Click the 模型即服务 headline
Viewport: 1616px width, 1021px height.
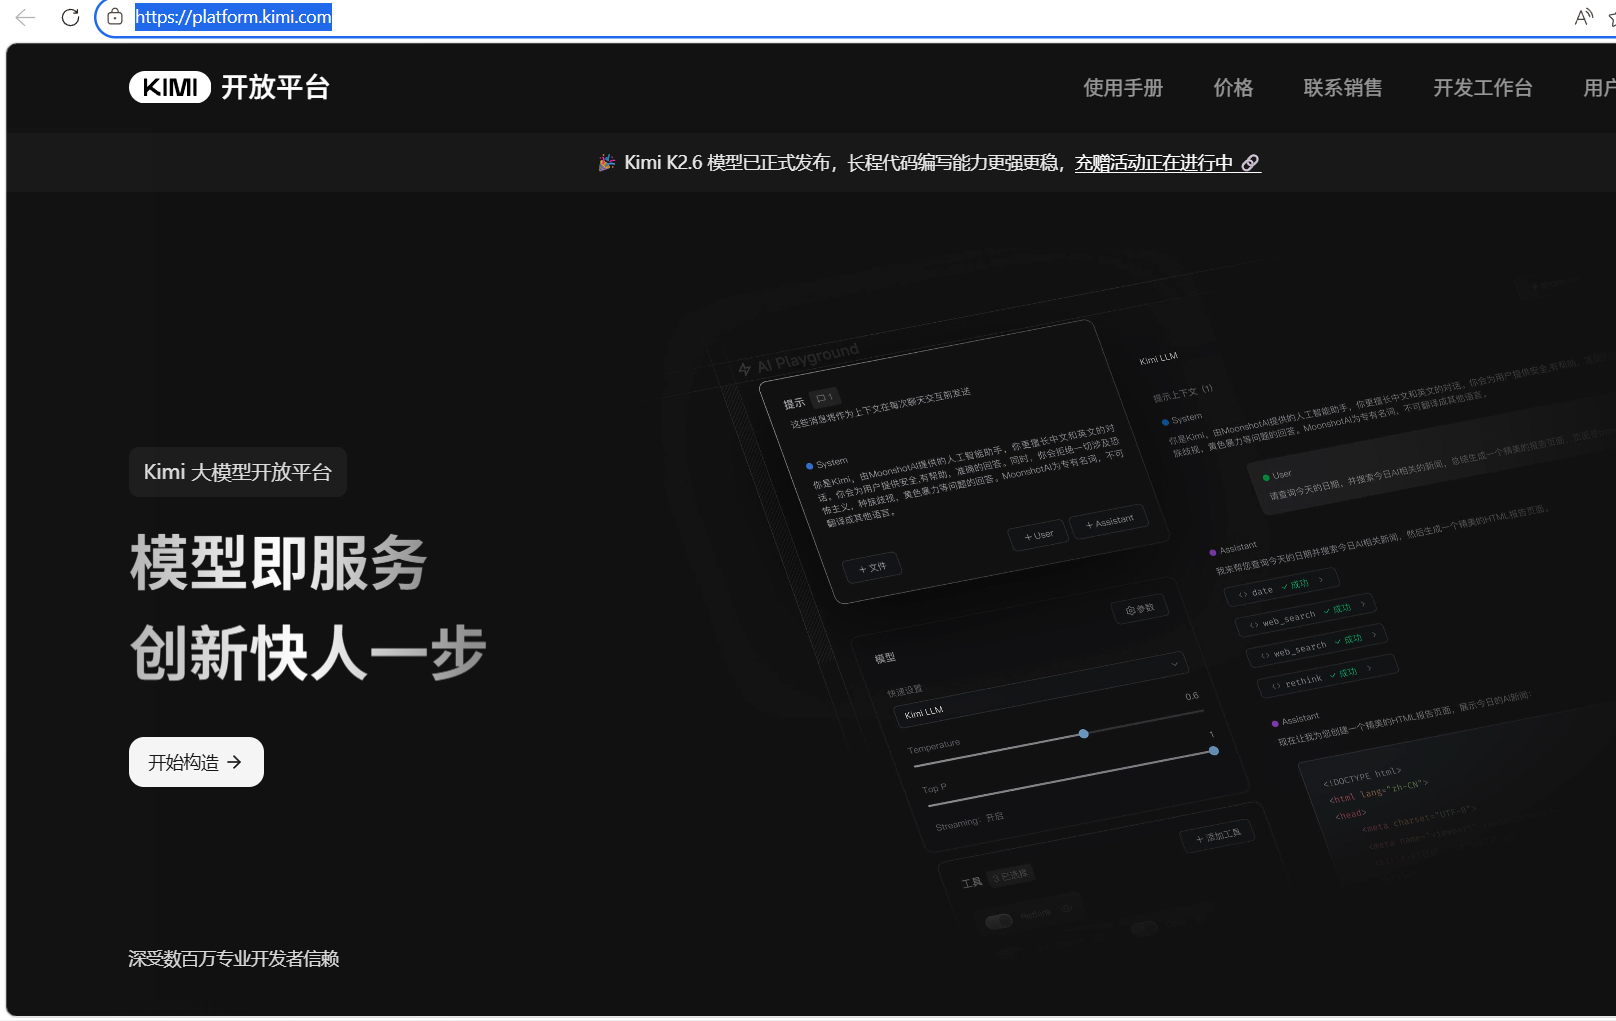(279, 563)
